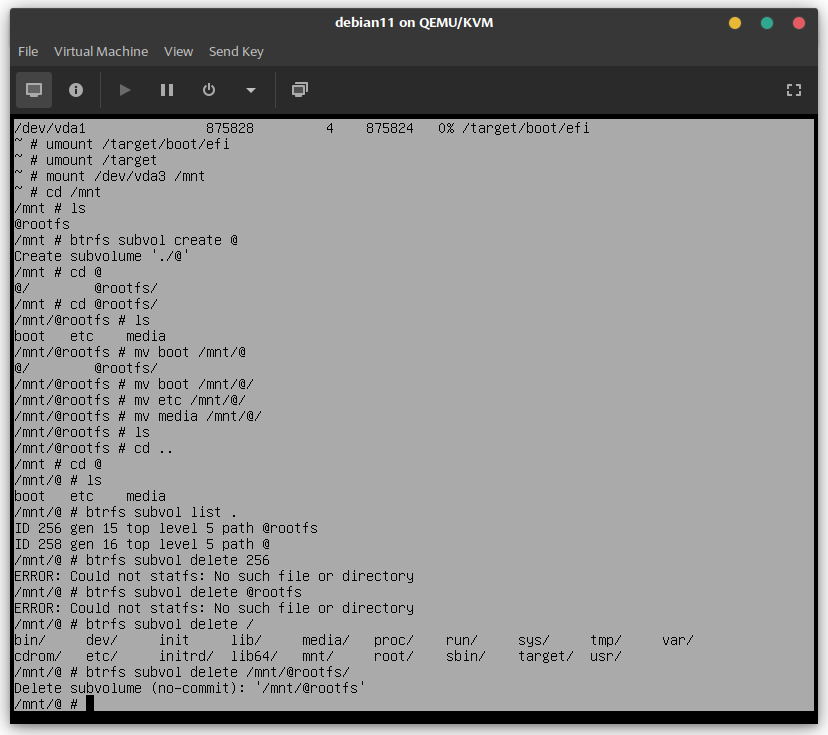Open the manage VM snapshots view
Screen dimensions: 828x735
[299, 90]
